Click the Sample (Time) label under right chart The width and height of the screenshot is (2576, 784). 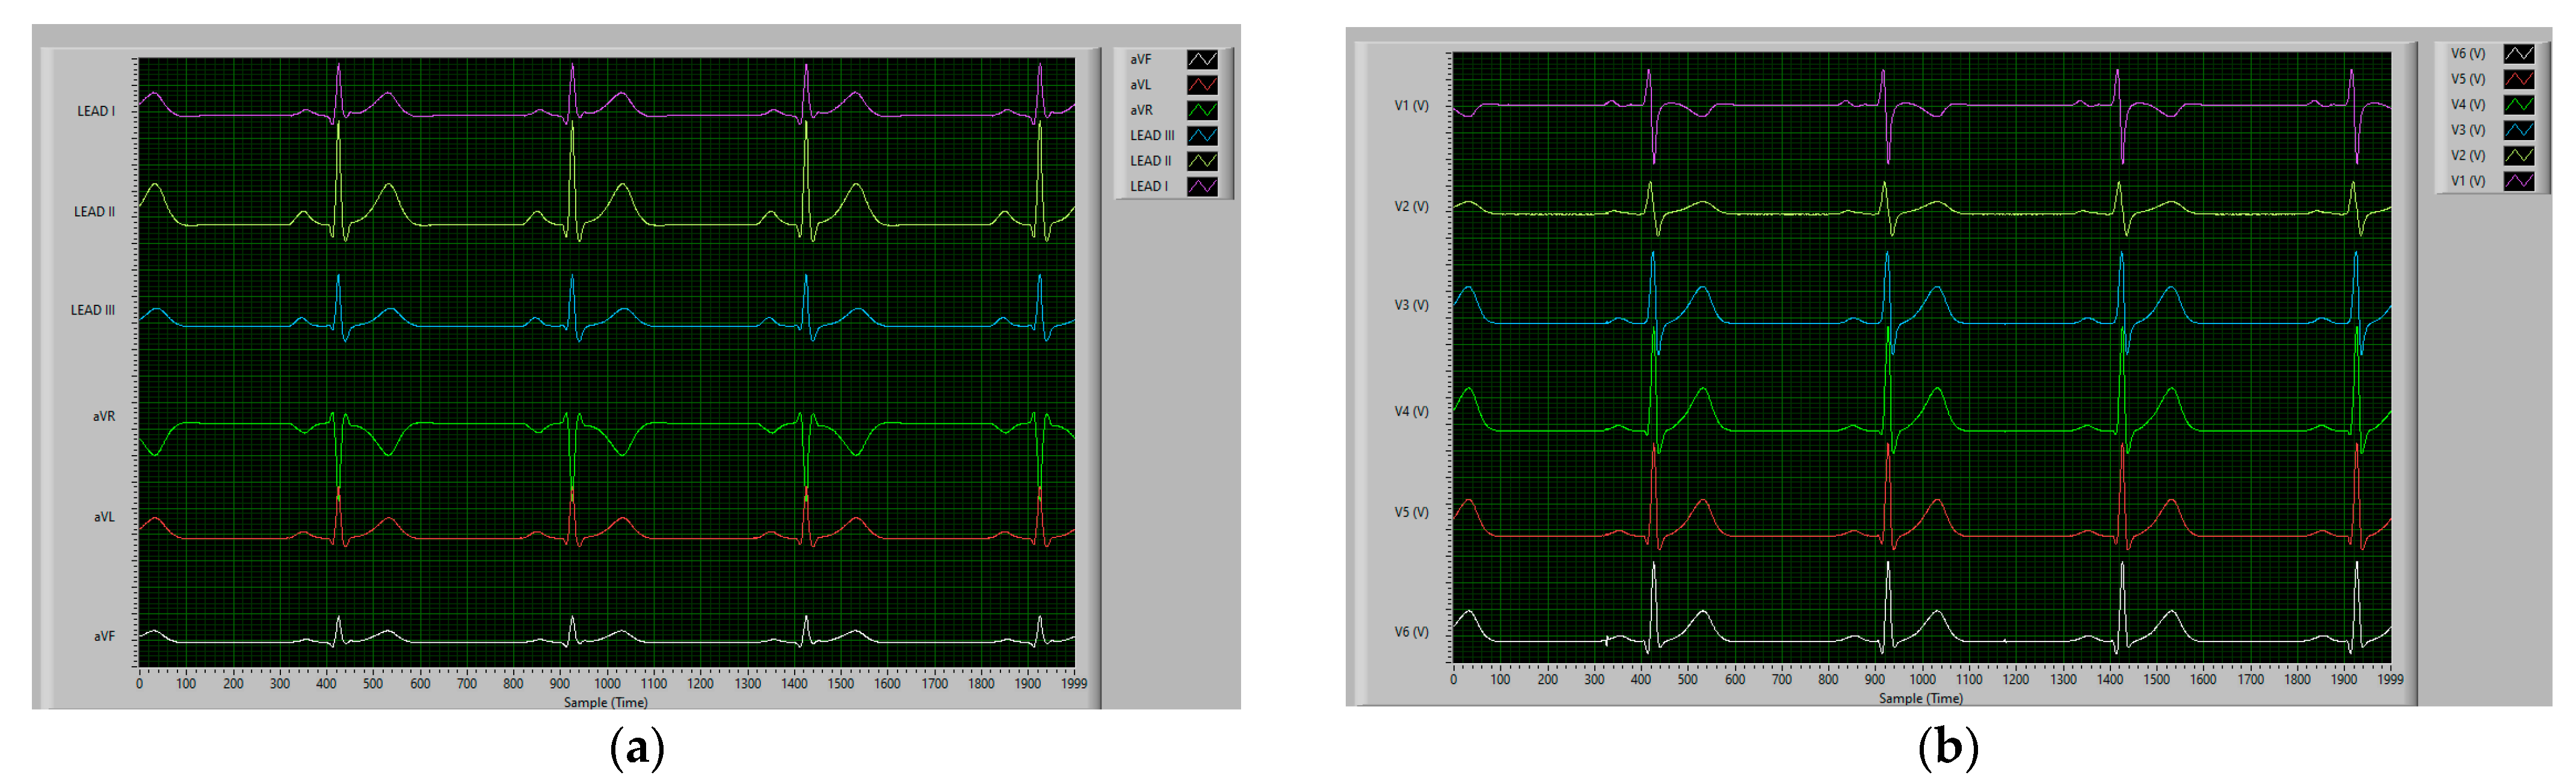tap(1920, 698)
